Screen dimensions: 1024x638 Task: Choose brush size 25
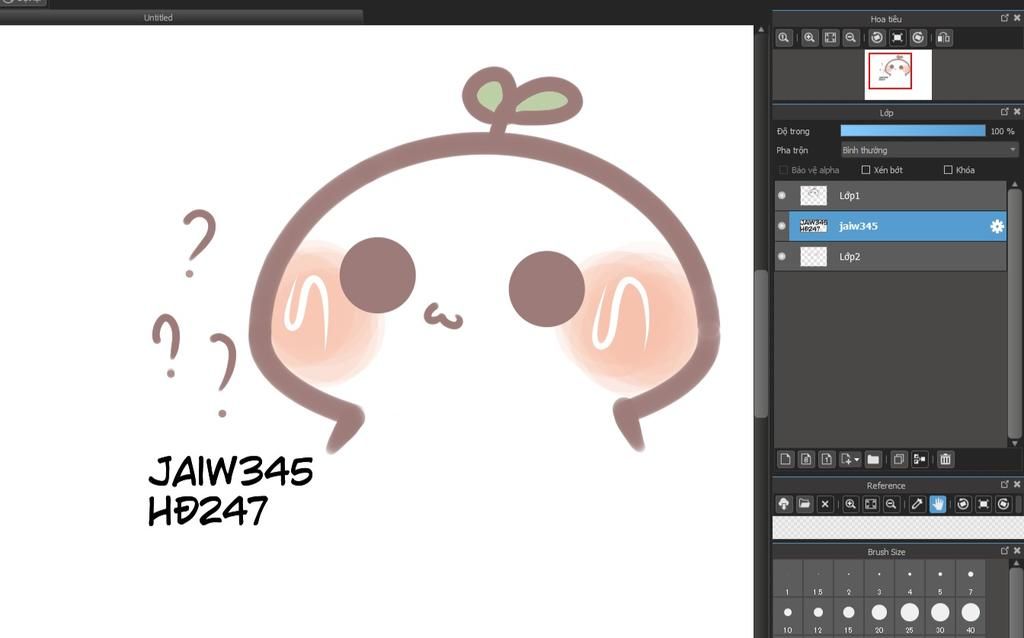(x=910, y=618)
